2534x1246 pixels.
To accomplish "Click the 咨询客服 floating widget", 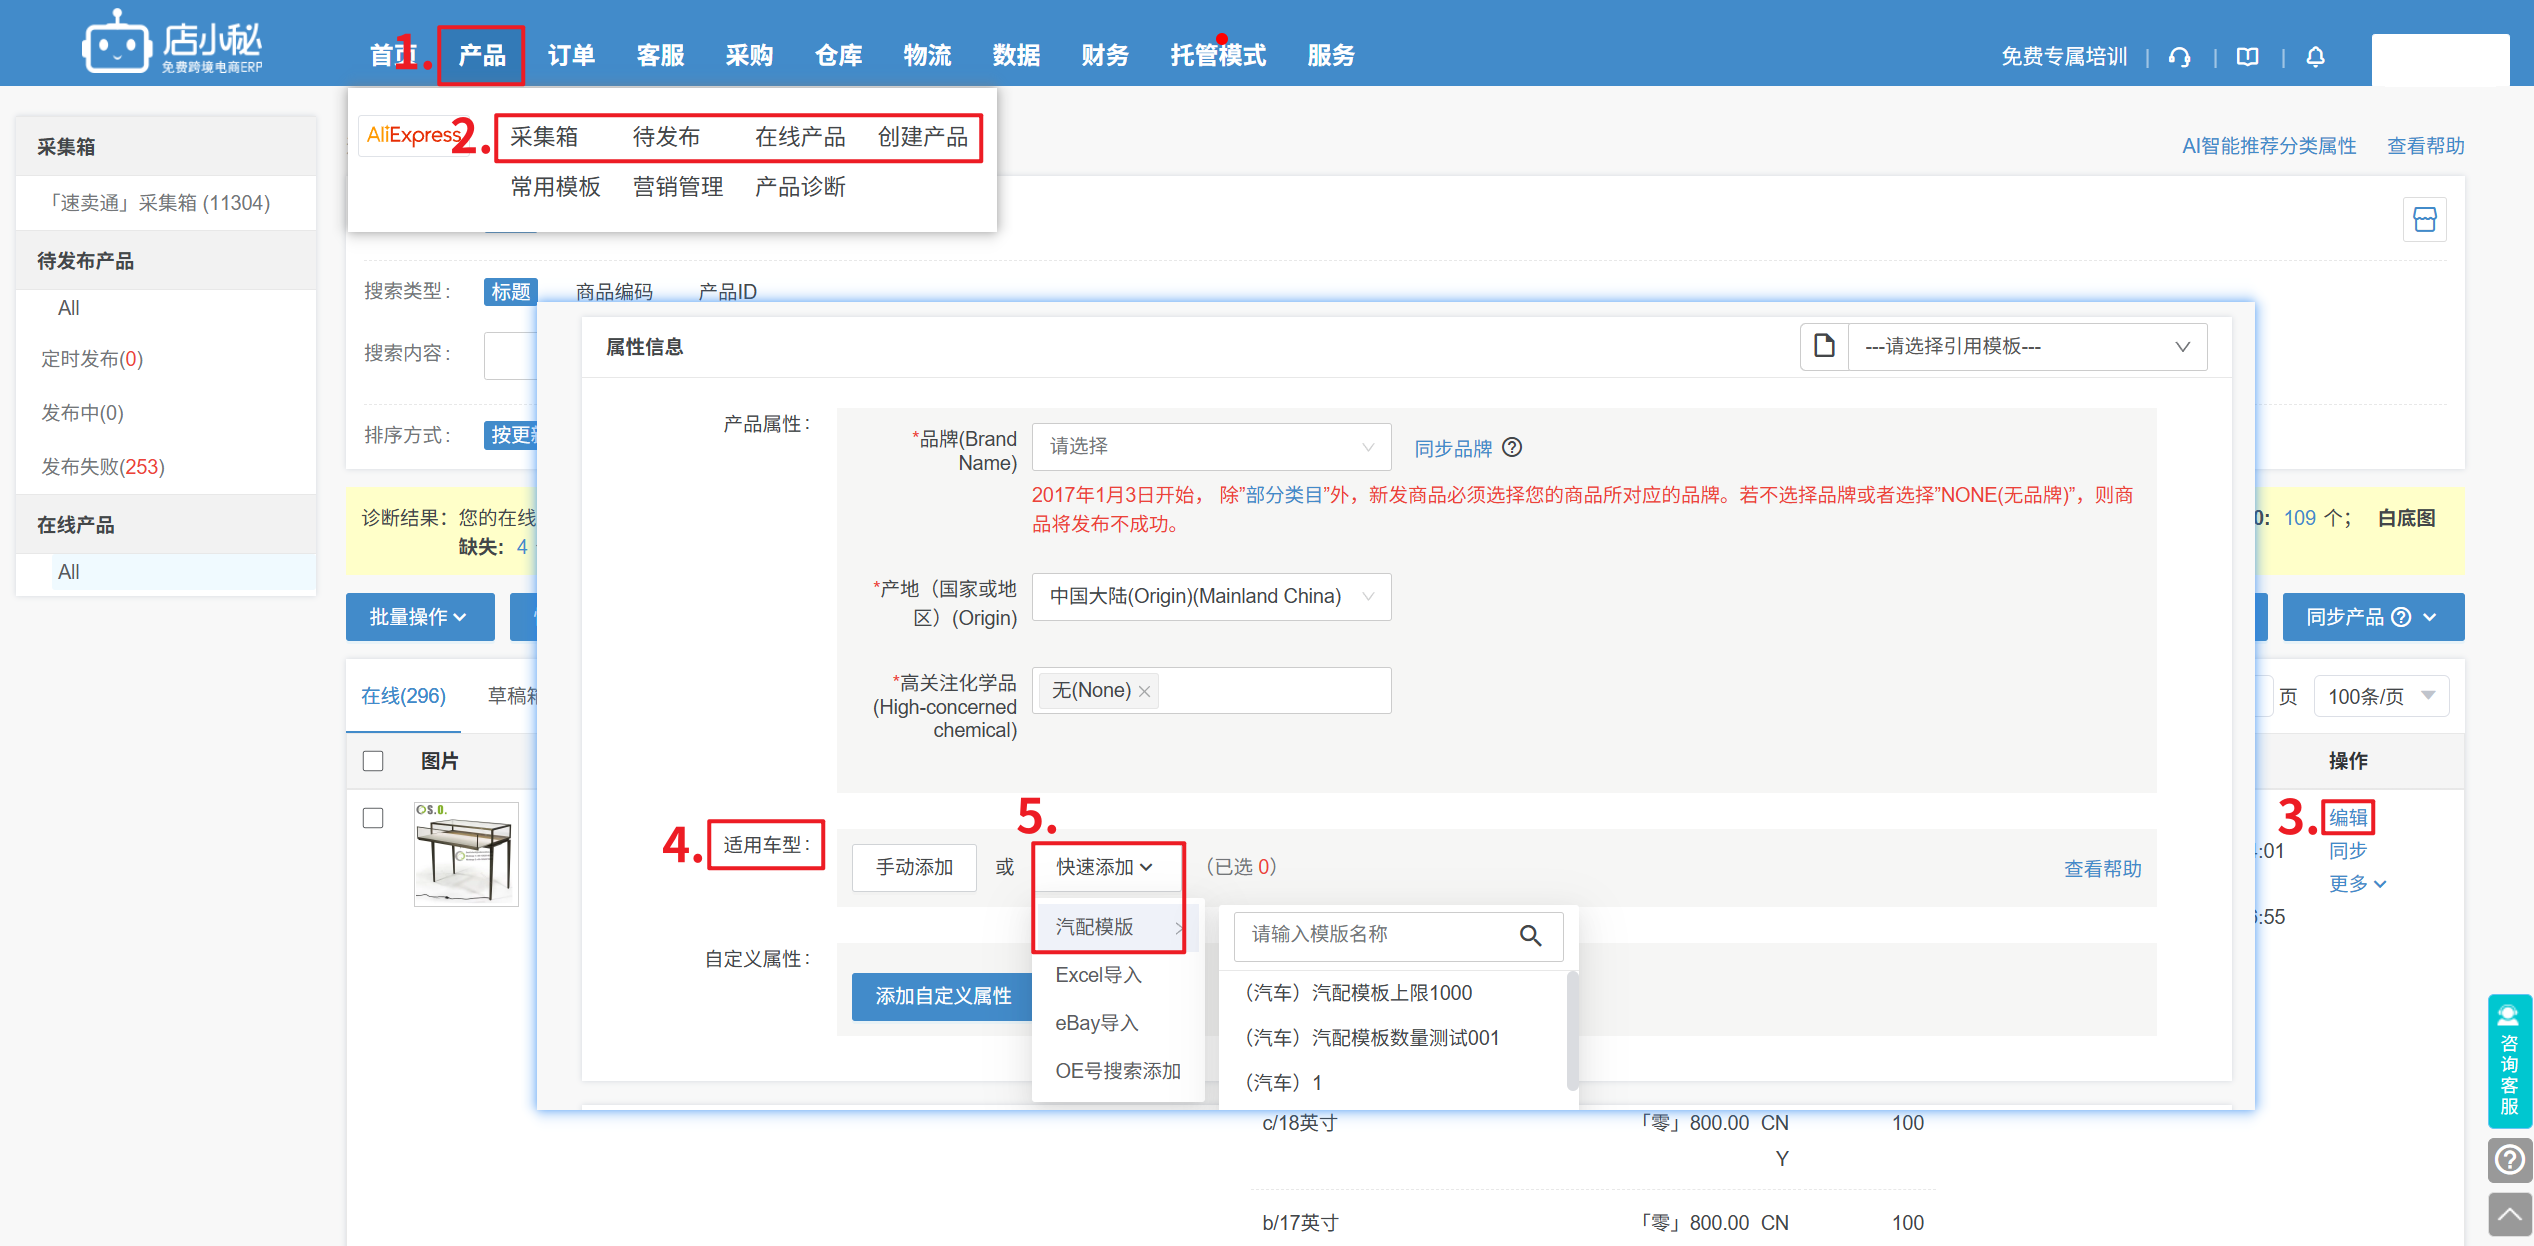I will pyautogui.click(x=2510, y=1060).
